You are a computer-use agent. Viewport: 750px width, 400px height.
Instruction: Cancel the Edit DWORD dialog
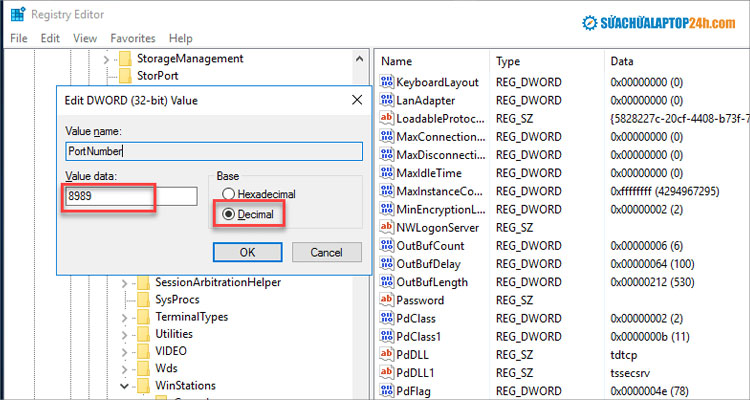327,252
